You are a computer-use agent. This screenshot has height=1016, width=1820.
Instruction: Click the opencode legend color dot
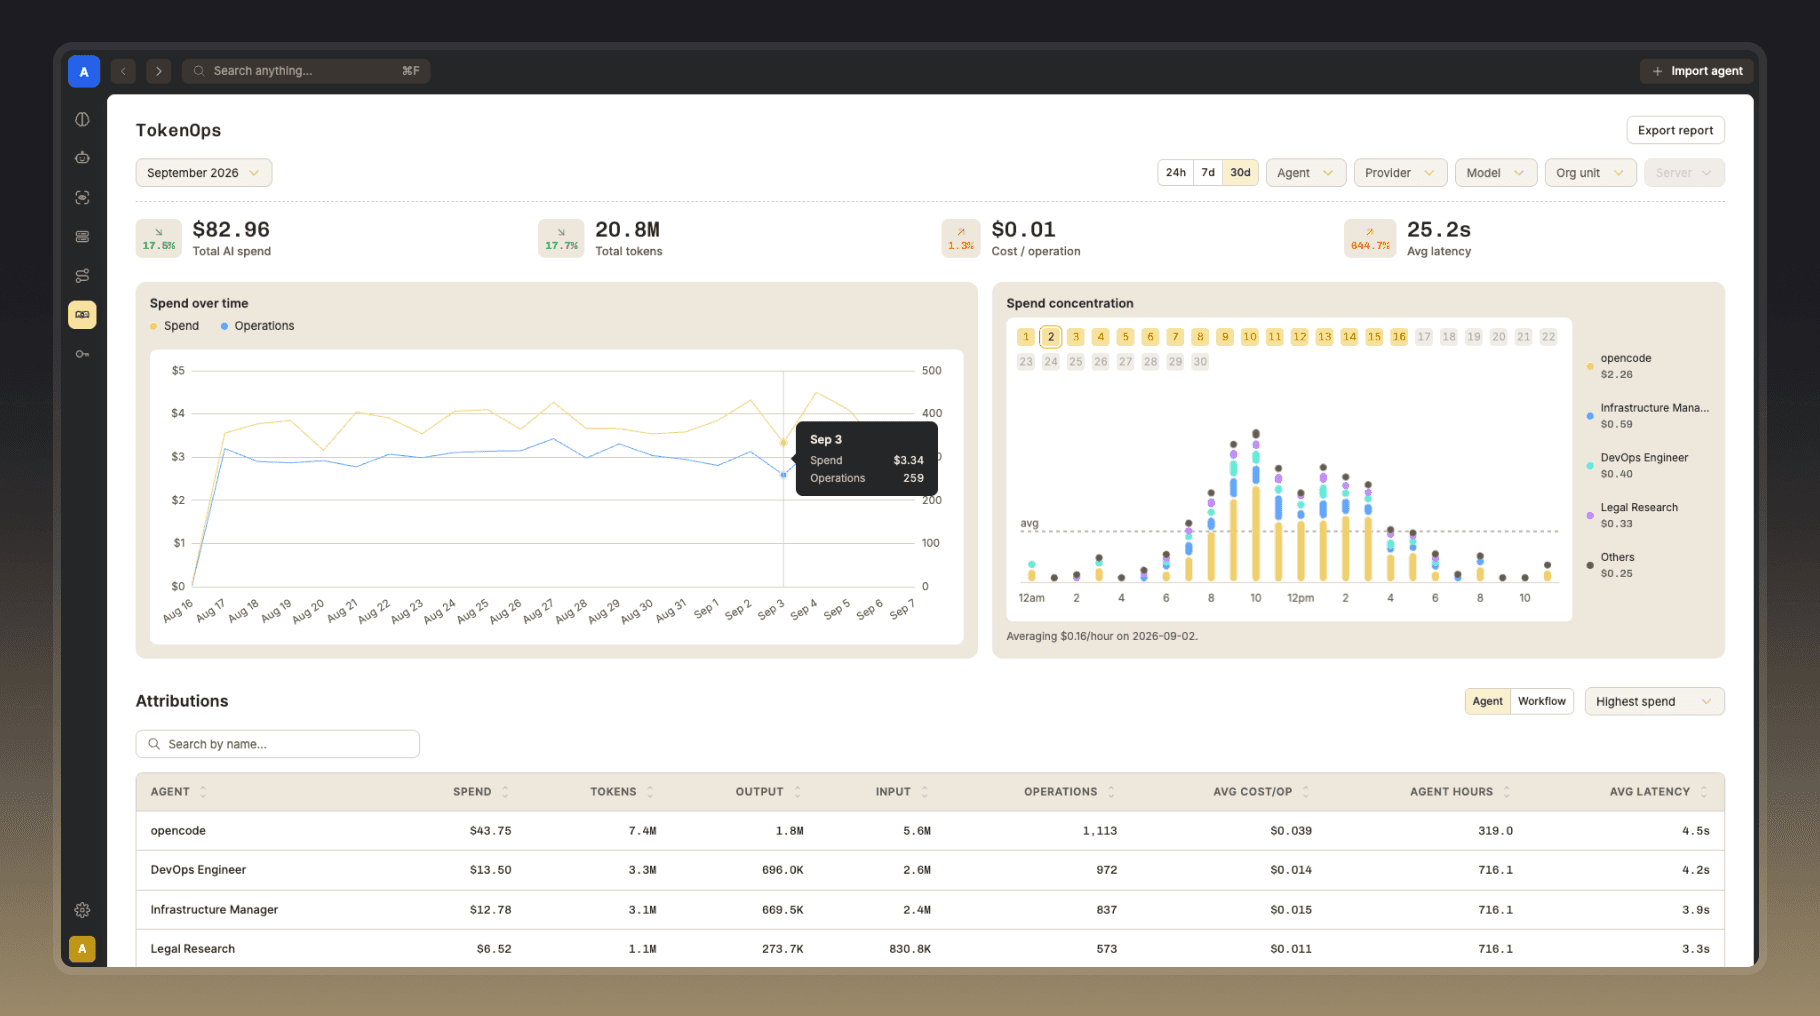(x=1590, y=367)
